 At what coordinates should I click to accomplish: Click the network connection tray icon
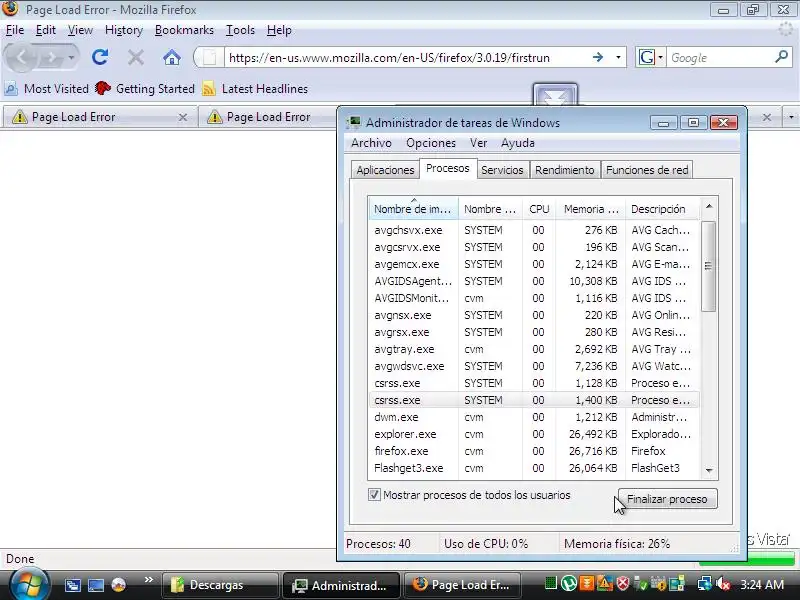pyautogui.click(x=705, y=584)
